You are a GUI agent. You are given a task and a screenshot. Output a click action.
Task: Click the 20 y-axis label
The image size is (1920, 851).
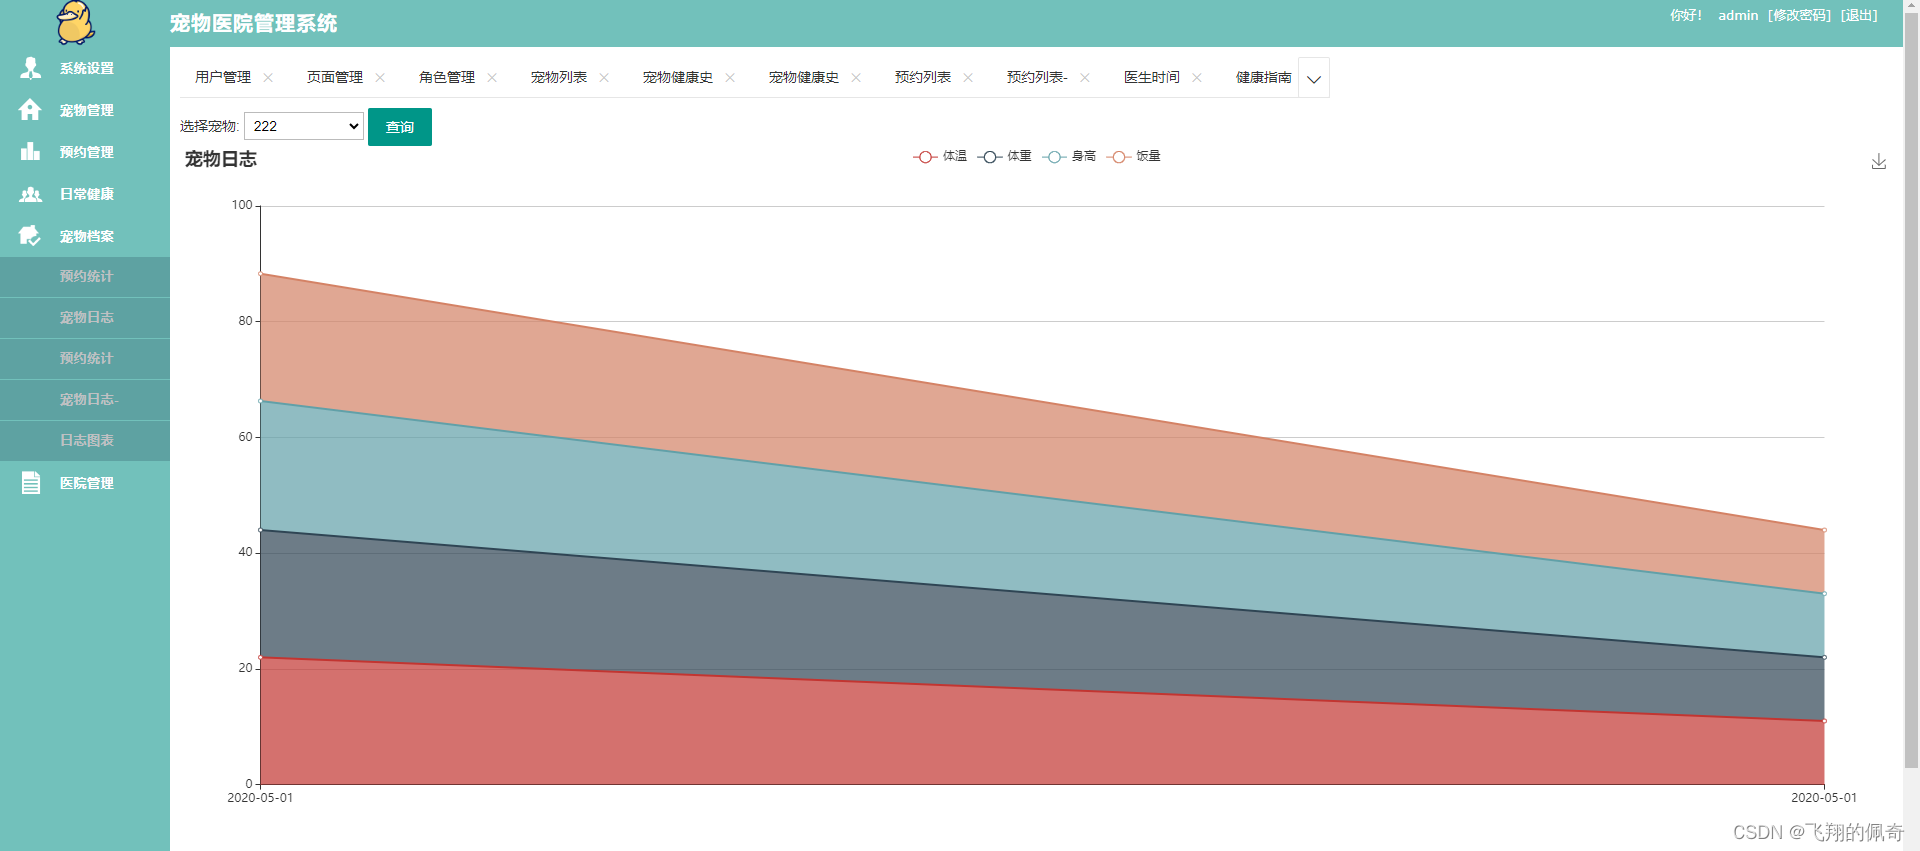246,668
